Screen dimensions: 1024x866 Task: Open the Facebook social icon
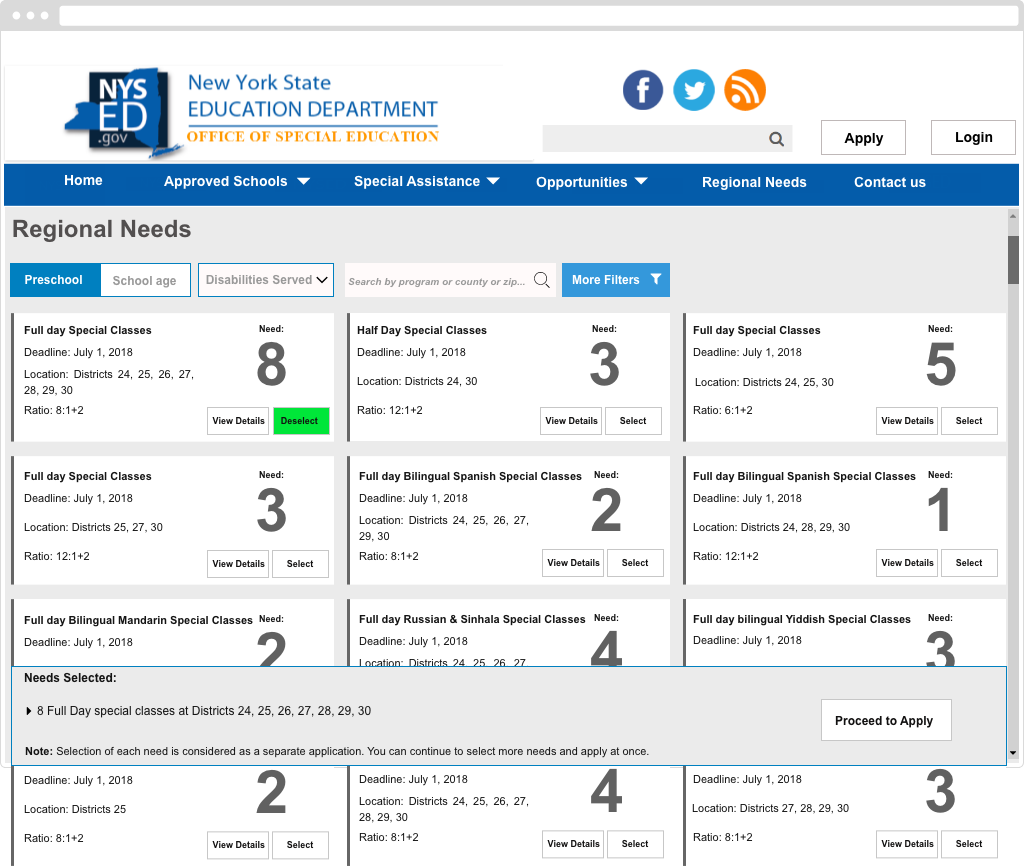pyautogui.click(x=643, y=90)
